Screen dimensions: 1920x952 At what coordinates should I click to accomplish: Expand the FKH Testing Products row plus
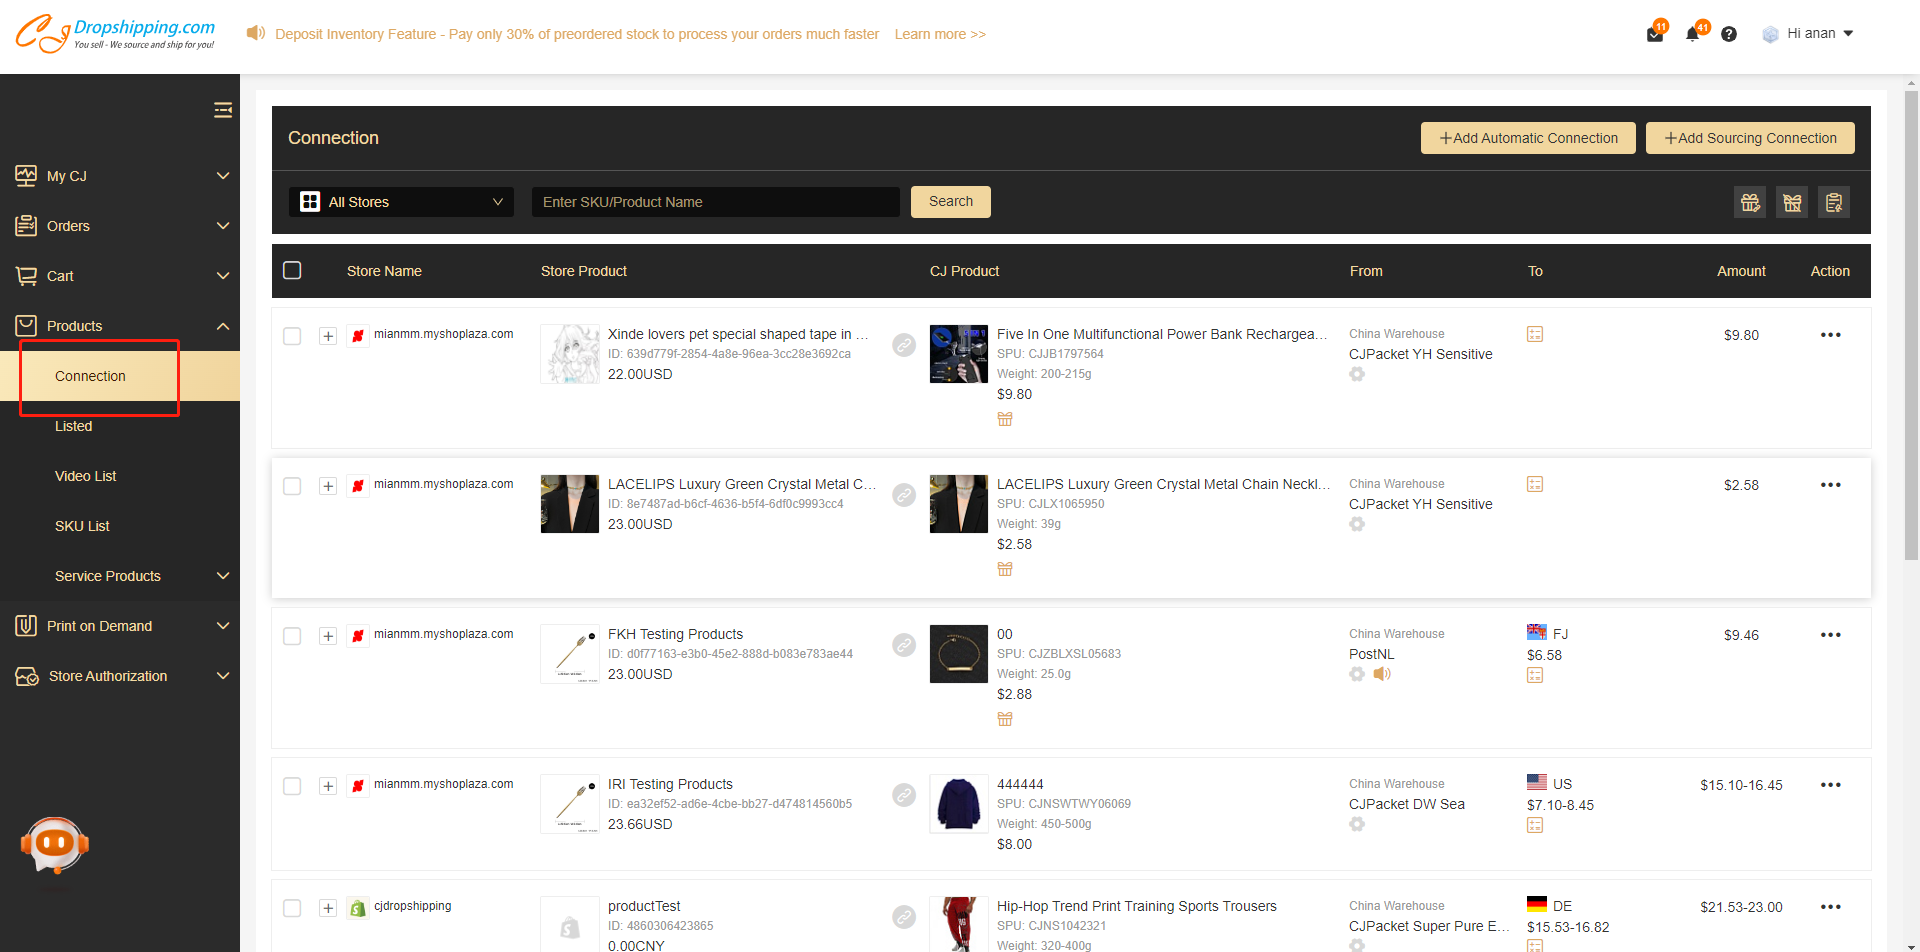tap(328, 636)
